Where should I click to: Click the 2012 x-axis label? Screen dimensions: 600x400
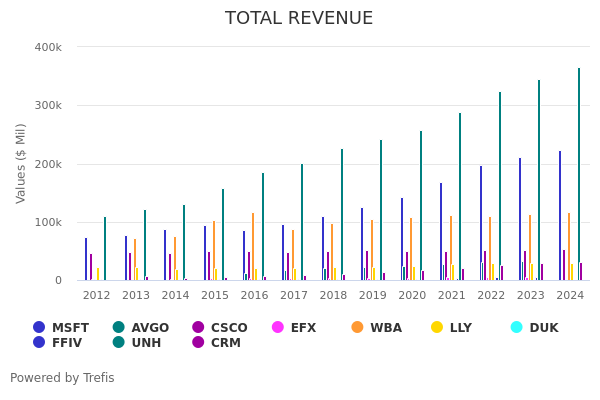(97, 295)
